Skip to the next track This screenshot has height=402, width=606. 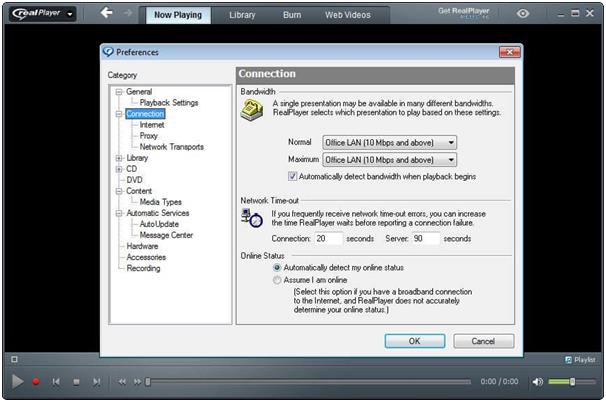(97, 382)
